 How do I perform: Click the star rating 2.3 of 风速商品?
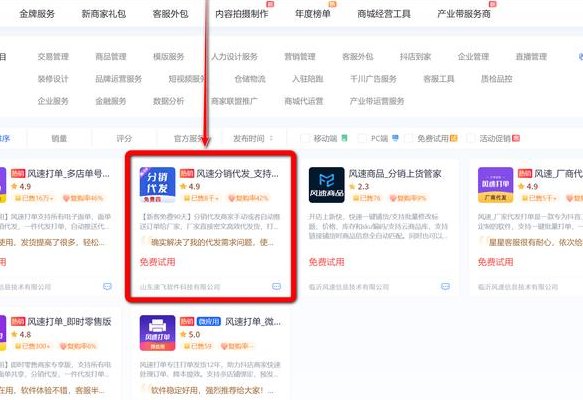pyautogui.click(x=359, y=186)
